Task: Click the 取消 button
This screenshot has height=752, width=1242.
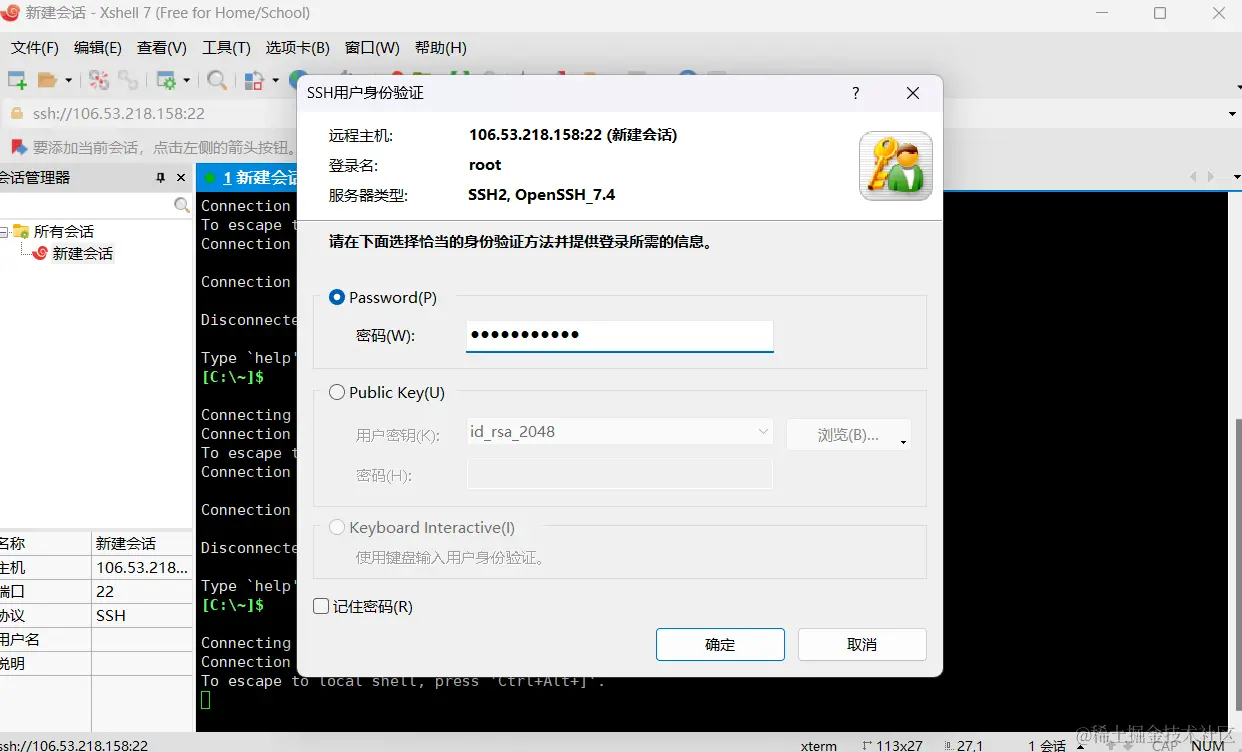Action: coord(862,645)
